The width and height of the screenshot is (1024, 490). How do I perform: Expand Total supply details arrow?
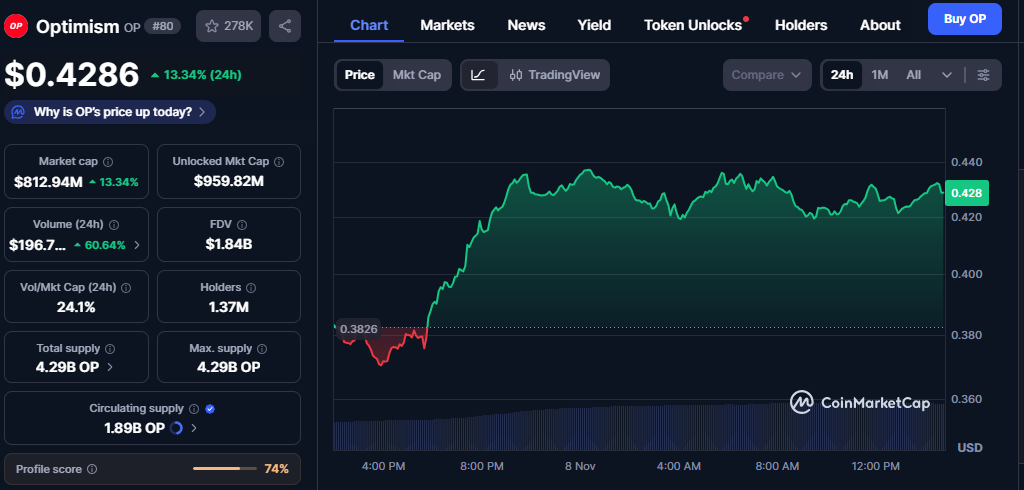[x=109, y=367]
